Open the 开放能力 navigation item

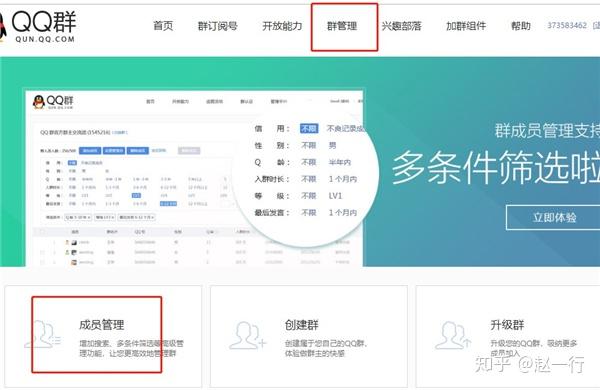coord(282,26)
